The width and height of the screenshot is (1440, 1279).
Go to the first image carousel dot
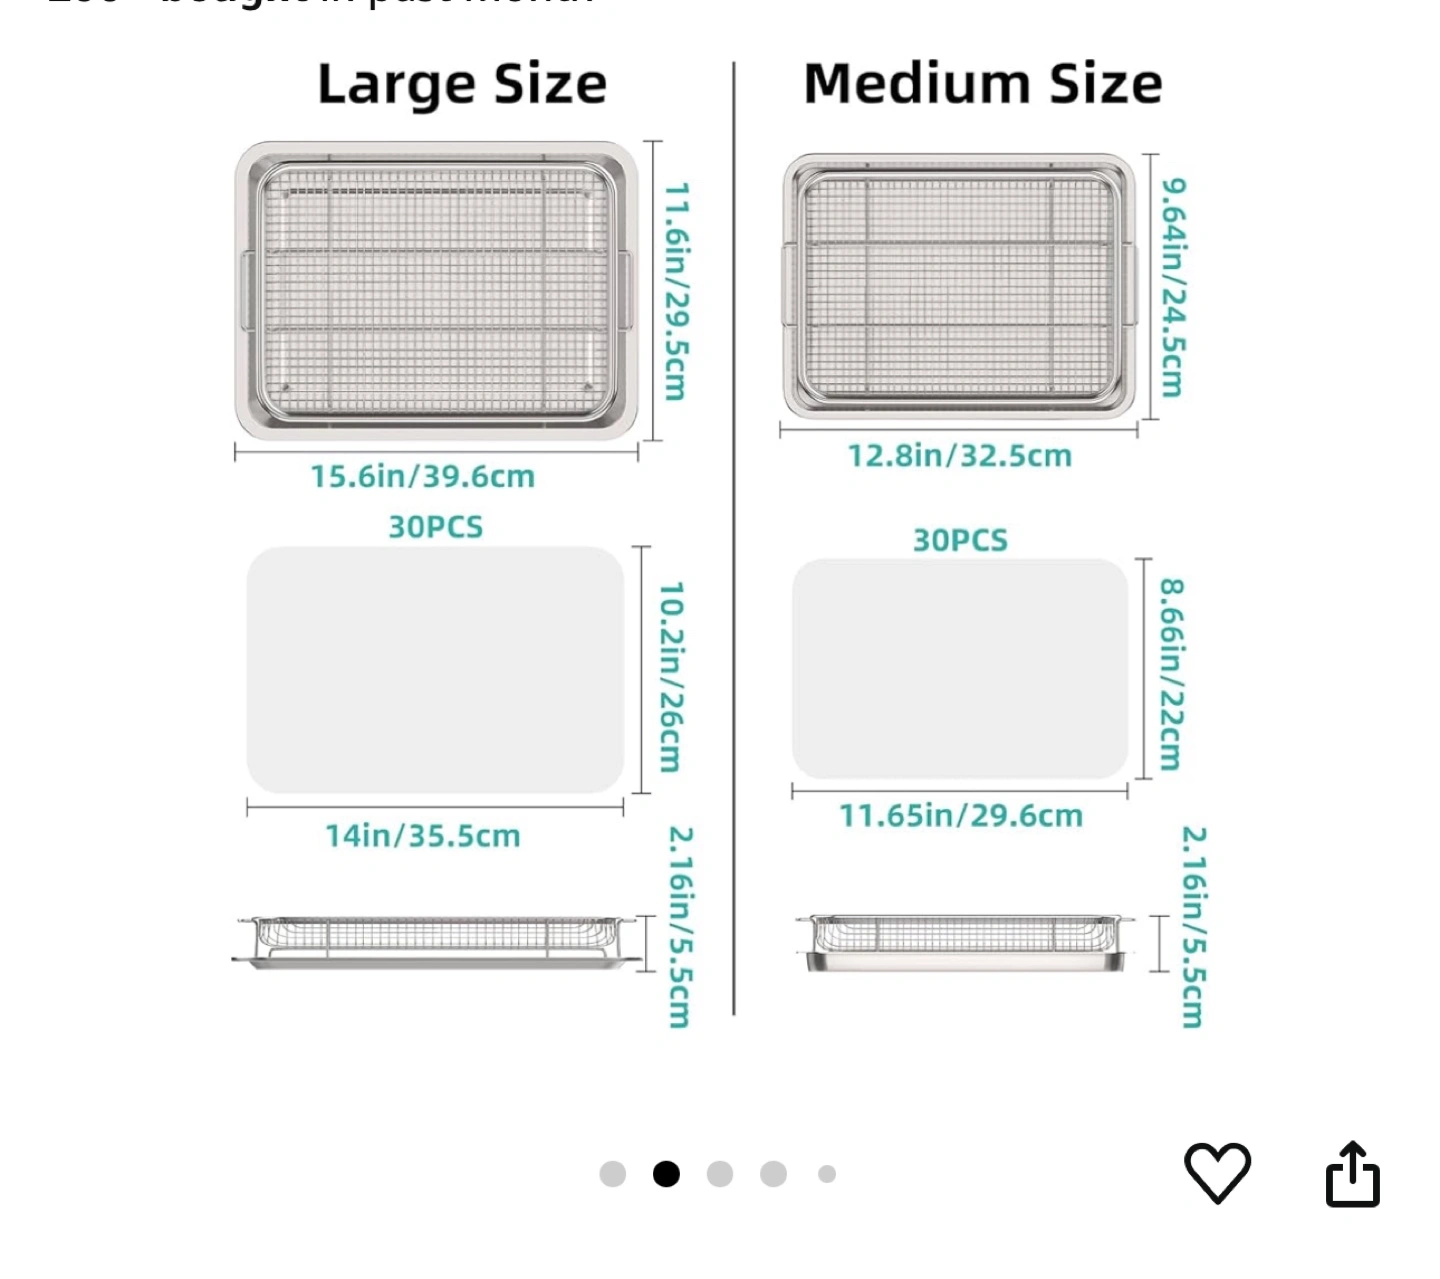point(613,1174)
